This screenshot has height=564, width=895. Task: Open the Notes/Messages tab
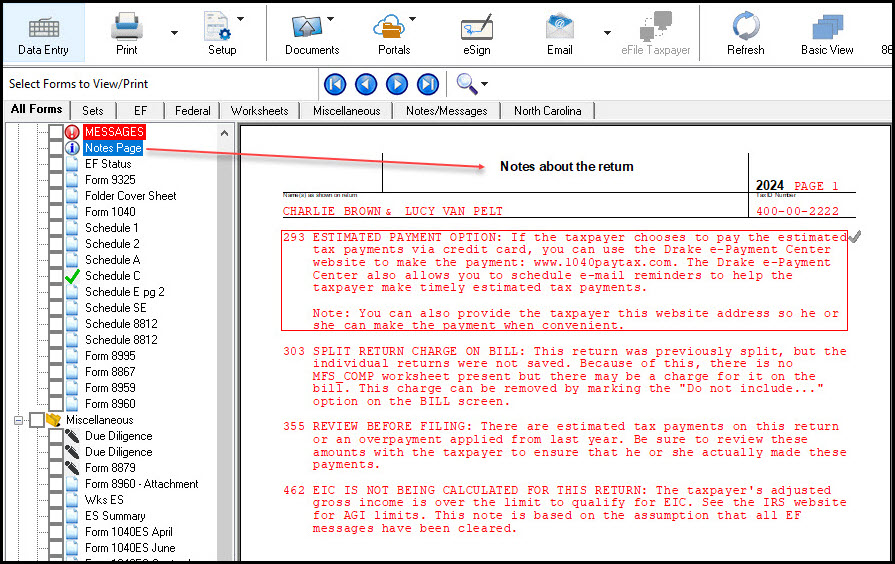pyautogui.click(x=446, y=111)
